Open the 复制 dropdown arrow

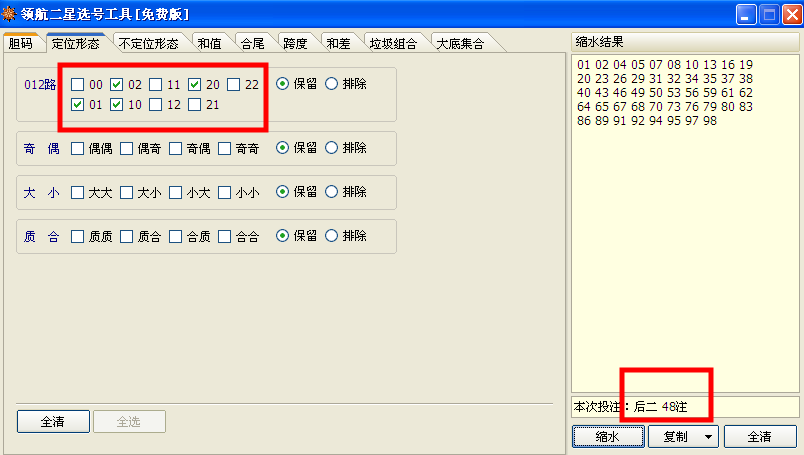pyautogui.click(x=709, y=437)
